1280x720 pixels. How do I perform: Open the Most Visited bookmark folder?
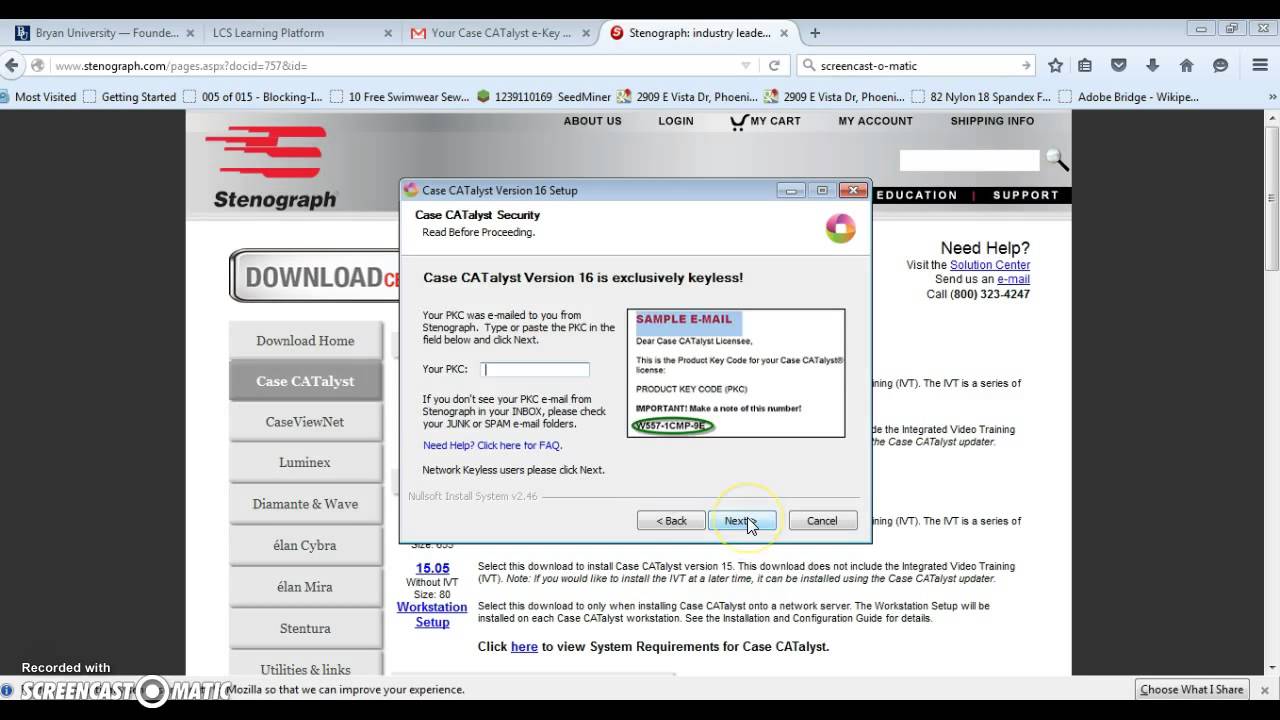pos(39,97)
